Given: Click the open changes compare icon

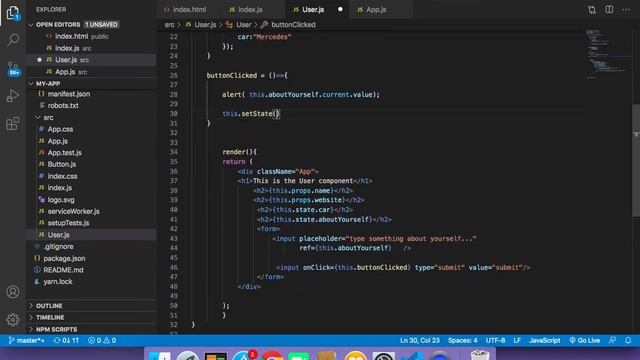Looking at the screenshot, I should coord(592,9).
